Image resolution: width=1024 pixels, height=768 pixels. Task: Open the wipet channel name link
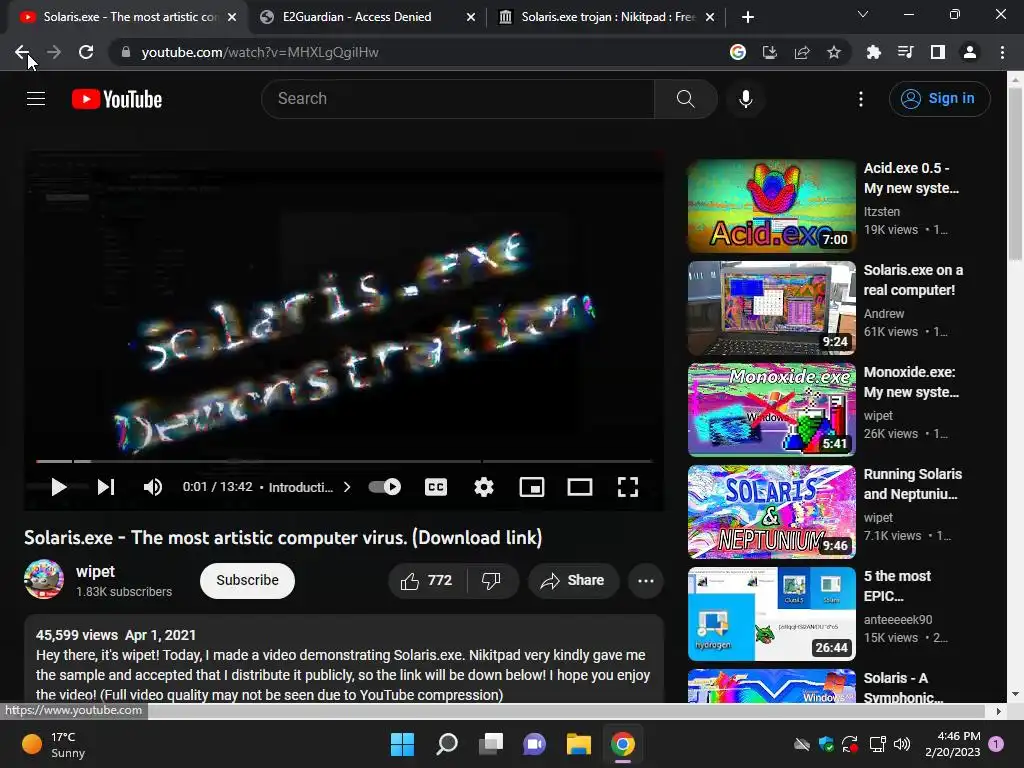coord(95,571)
